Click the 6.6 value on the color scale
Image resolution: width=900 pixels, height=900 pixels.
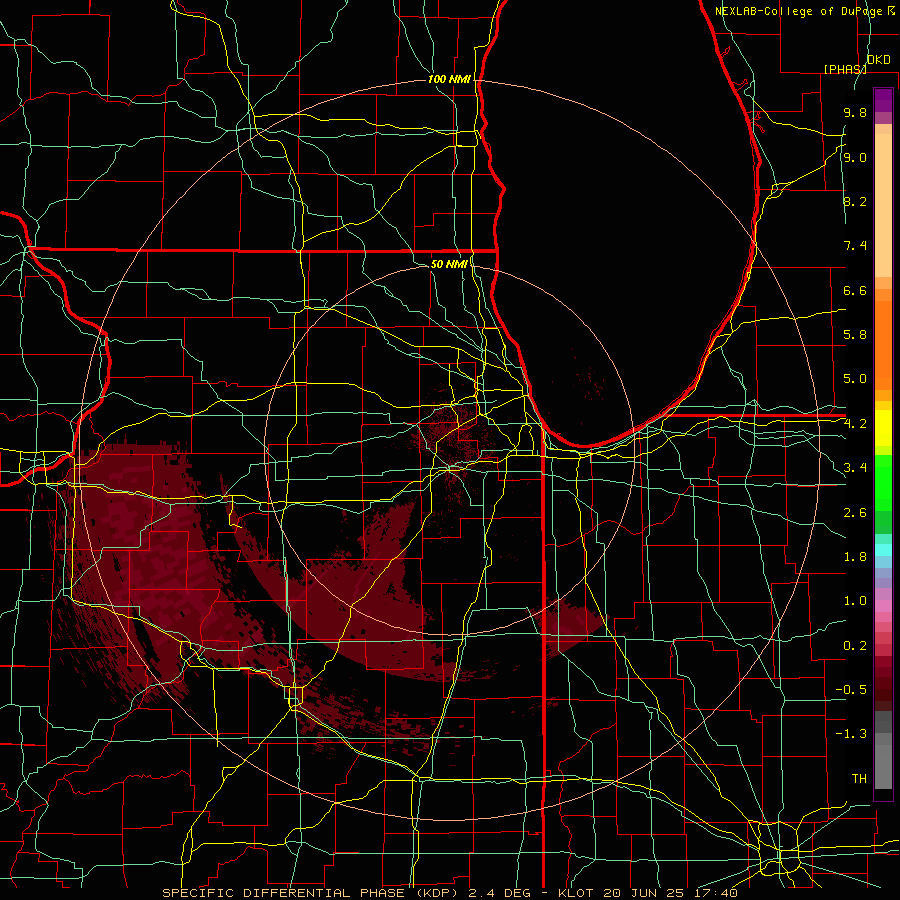(855, 290)
